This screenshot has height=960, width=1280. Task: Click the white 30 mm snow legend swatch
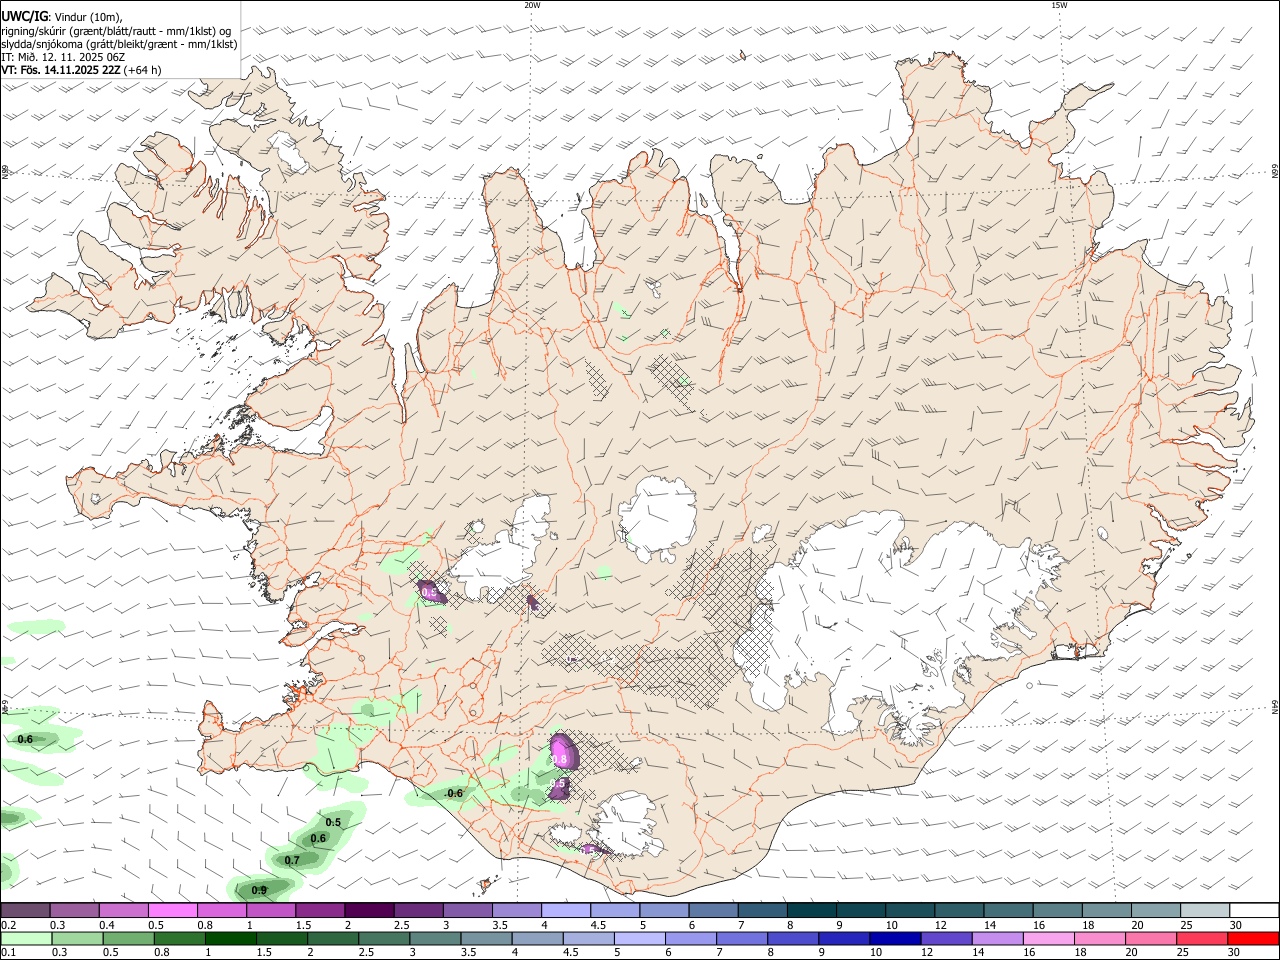[1254, 910]
